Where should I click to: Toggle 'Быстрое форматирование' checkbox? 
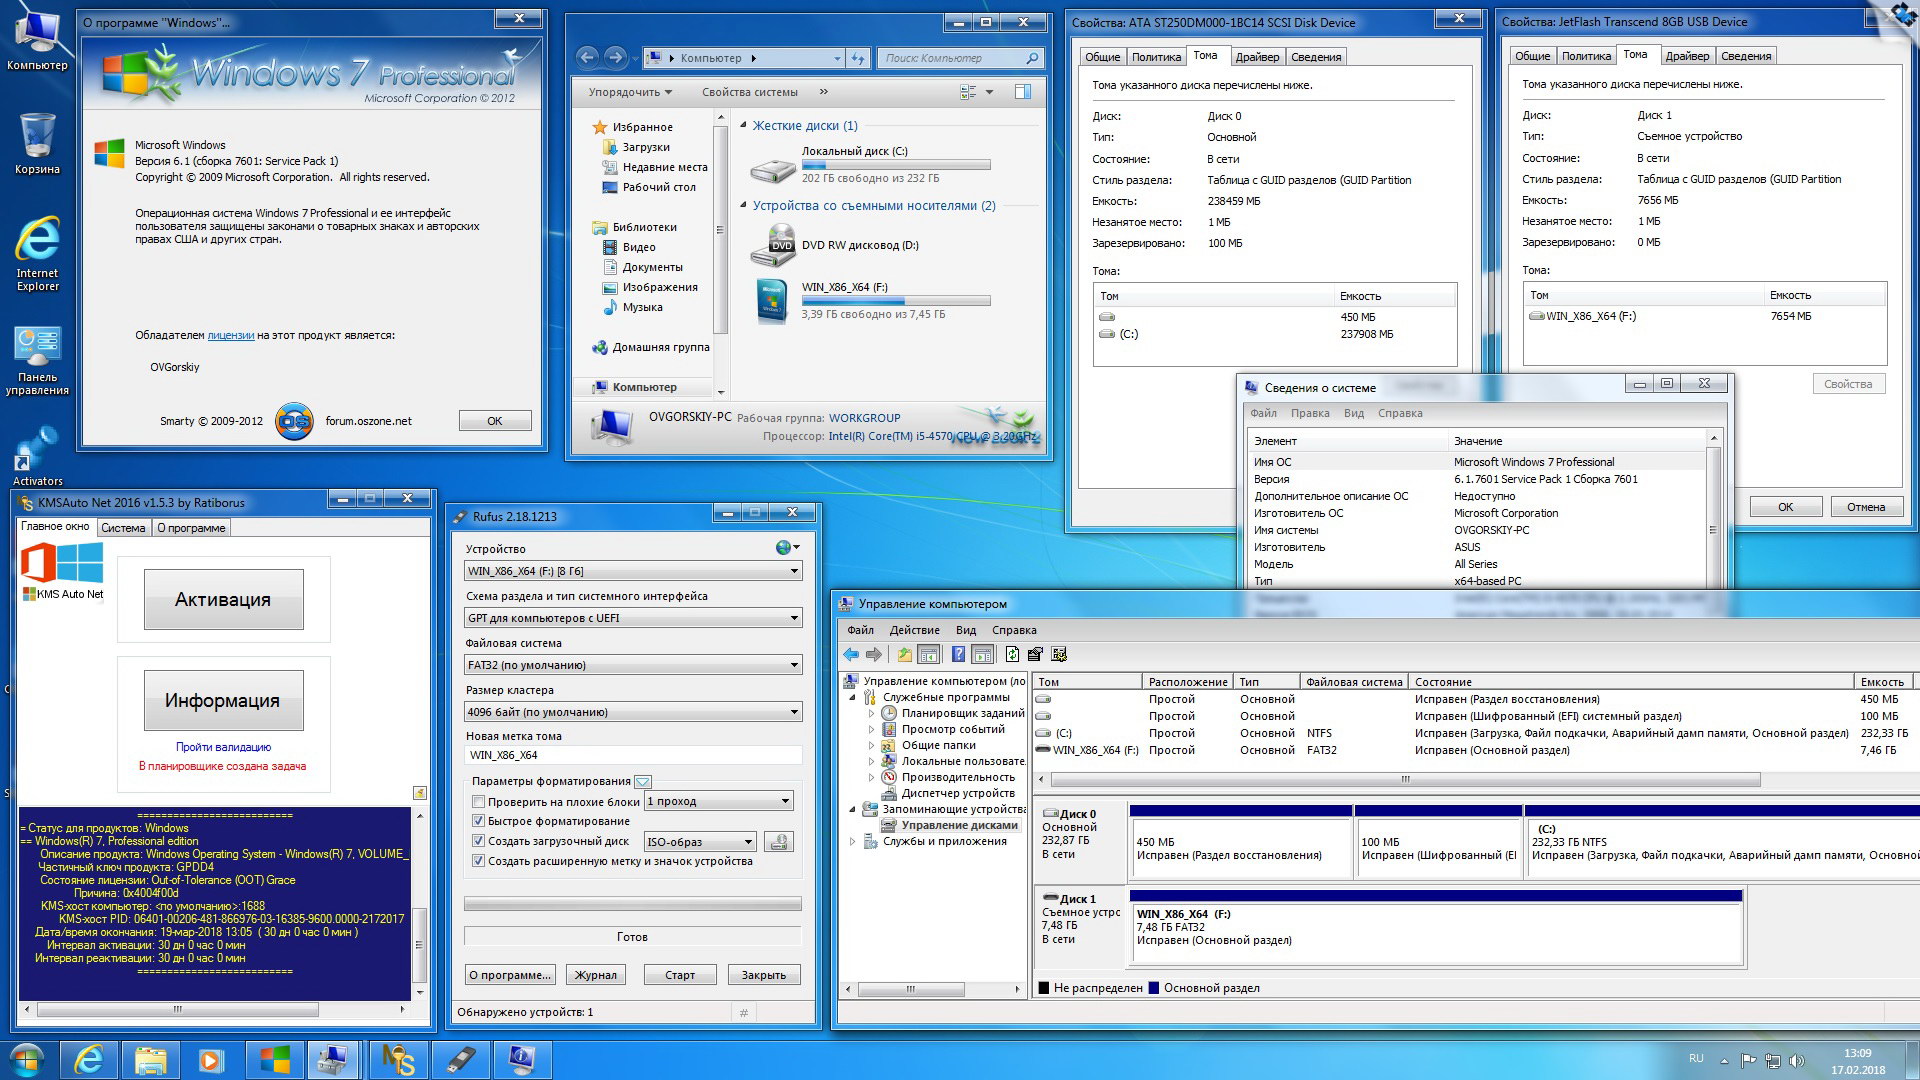(x=478, y=821)
